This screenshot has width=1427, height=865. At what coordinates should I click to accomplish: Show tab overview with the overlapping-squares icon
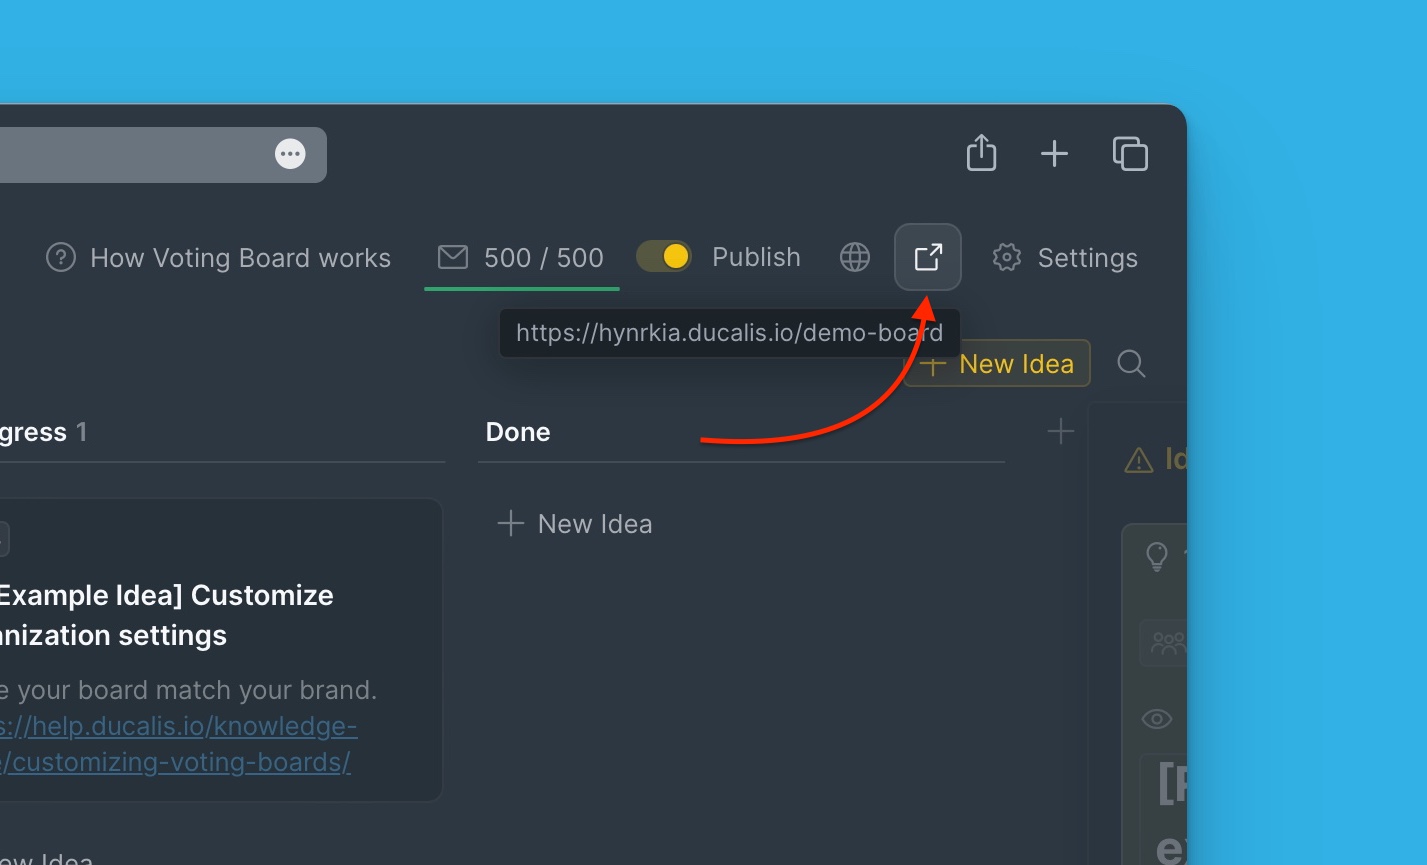point(1130,153)
